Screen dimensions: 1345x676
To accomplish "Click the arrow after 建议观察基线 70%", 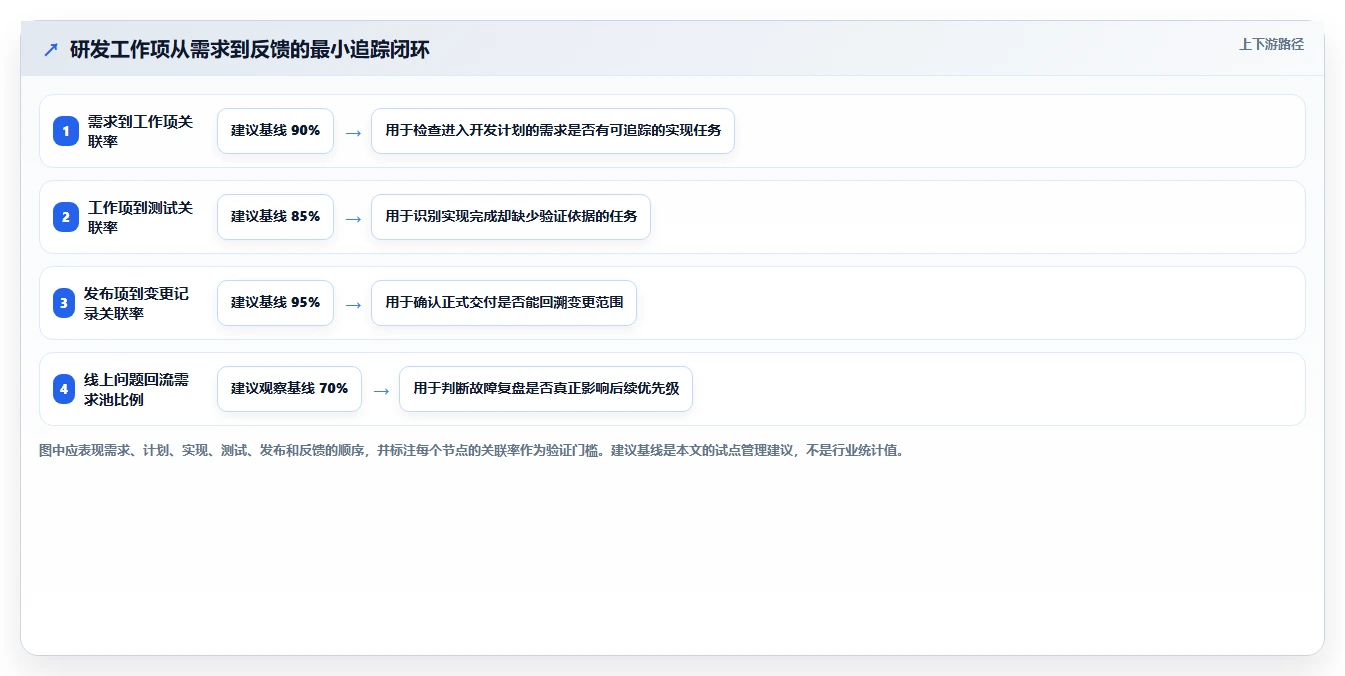I will (x=380, y=390).
